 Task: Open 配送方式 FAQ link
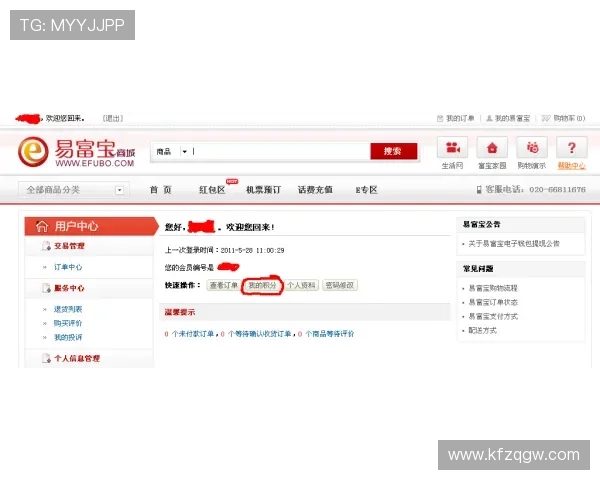(483, 330)
